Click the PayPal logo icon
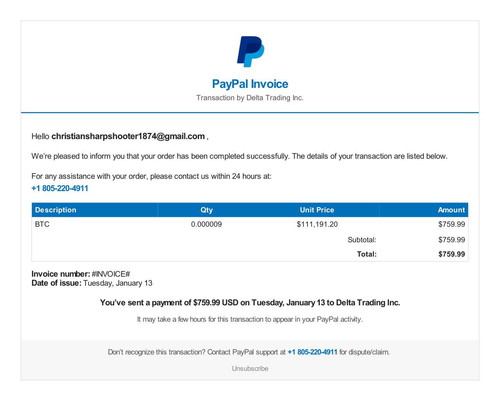 [x=251, y=52]
